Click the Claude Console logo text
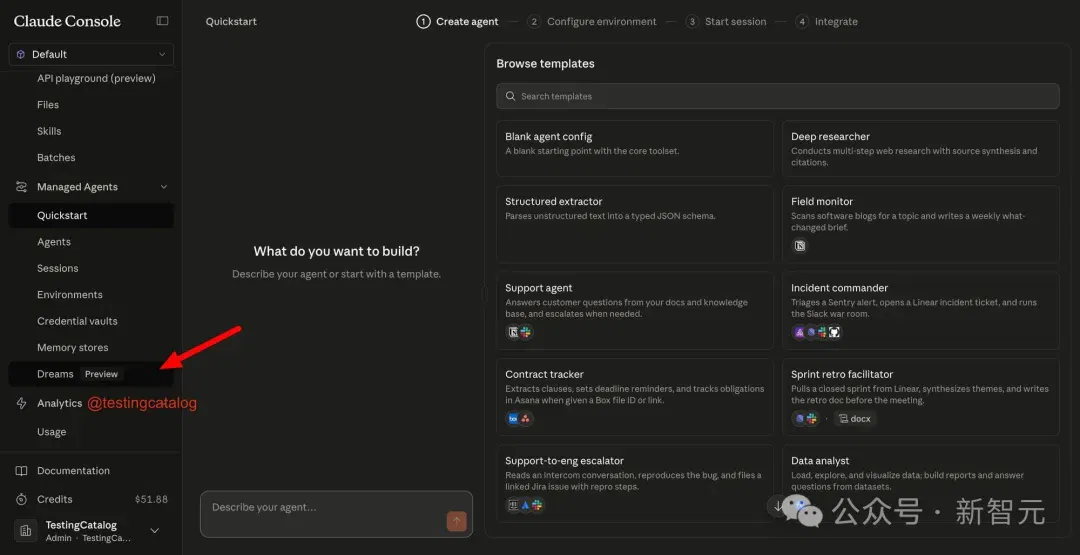Screen dimensions: 1080x555 68,21
